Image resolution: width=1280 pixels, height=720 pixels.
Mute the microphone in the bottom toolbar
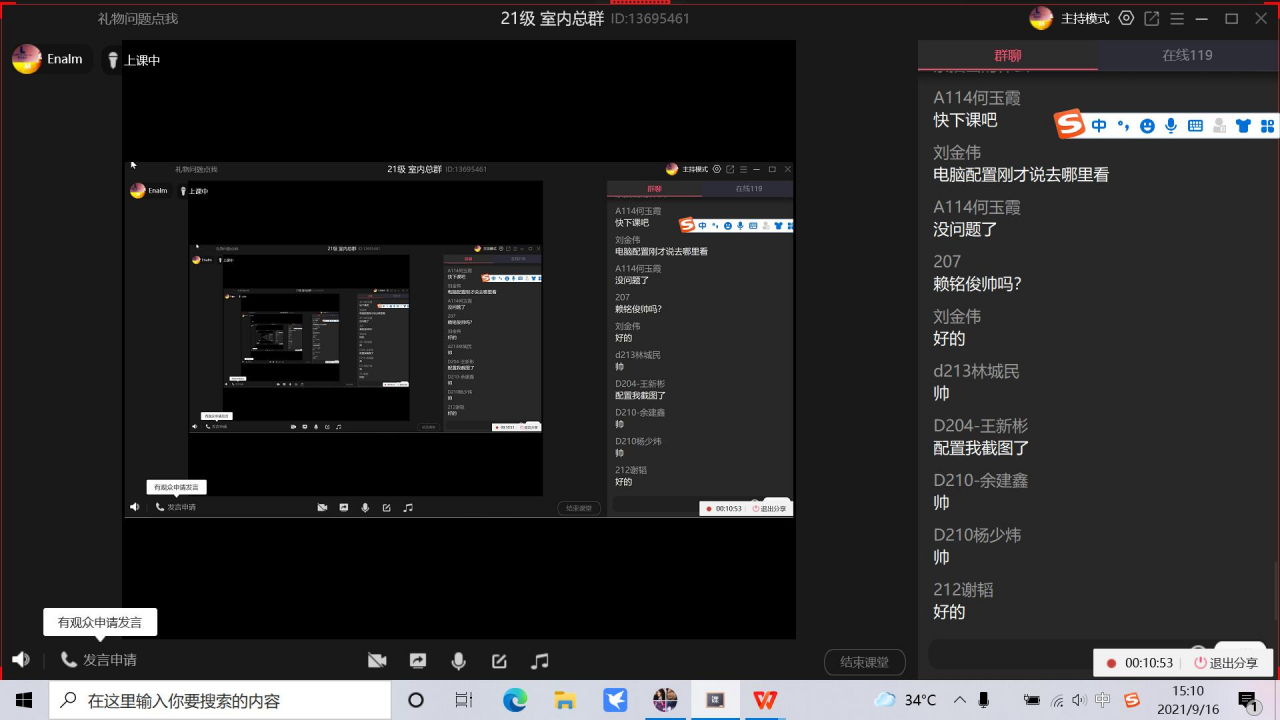(x=458, y=661)
